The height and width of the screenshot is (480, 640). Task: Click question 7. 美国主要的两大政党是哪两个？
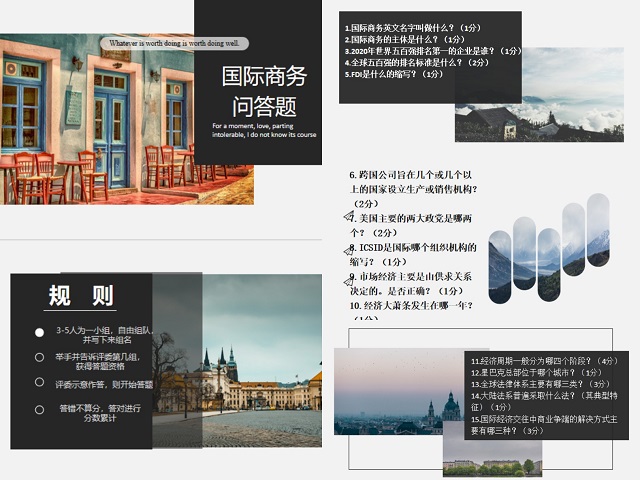coord(410,225)
